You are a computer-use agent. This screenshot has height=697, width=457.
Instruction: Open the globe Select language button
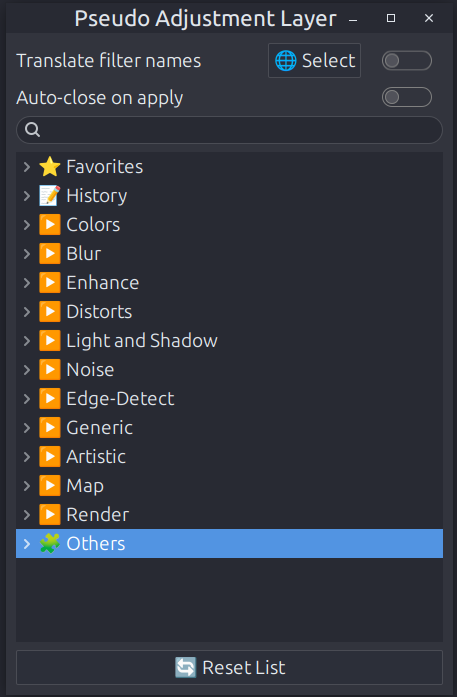point(314,60)
